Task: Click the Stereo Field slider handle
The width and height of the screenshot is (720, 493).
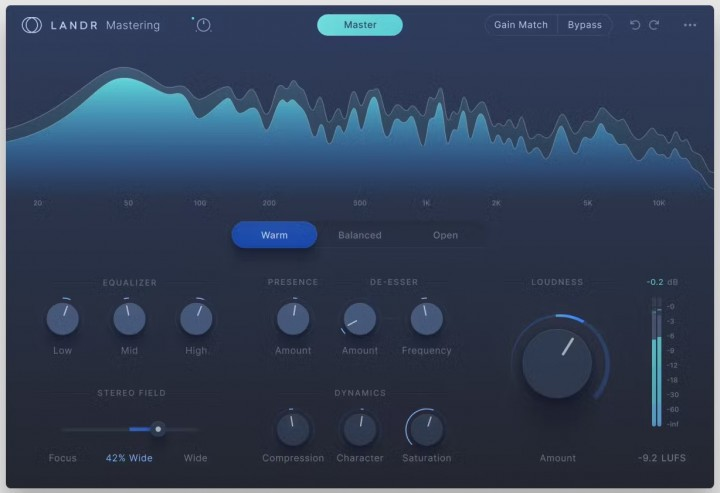Action: click(158, 429)
